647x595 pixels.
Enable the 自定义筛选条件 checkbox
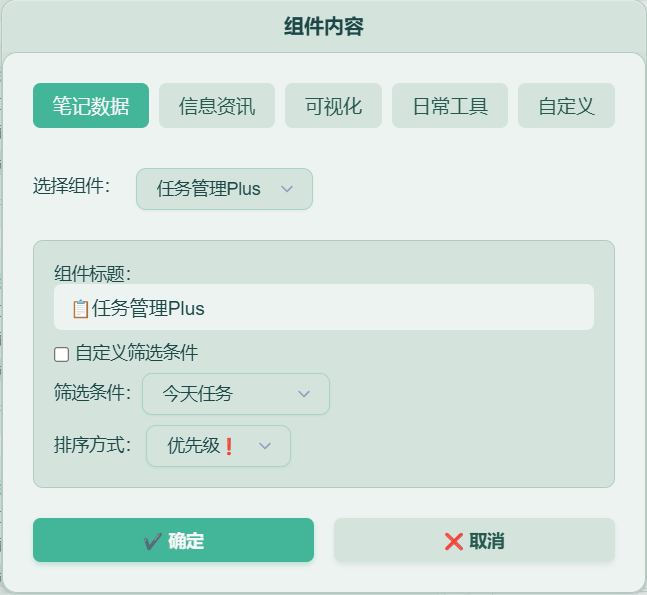pyautogui.click(x=61, y=354)
